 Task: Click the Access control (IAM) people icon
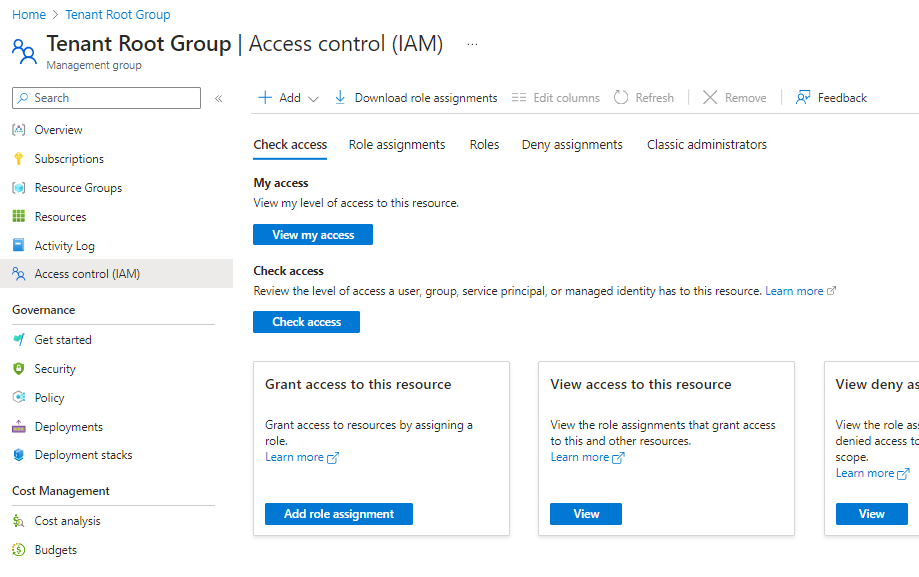pyautogui.click(x=19, y=274)
